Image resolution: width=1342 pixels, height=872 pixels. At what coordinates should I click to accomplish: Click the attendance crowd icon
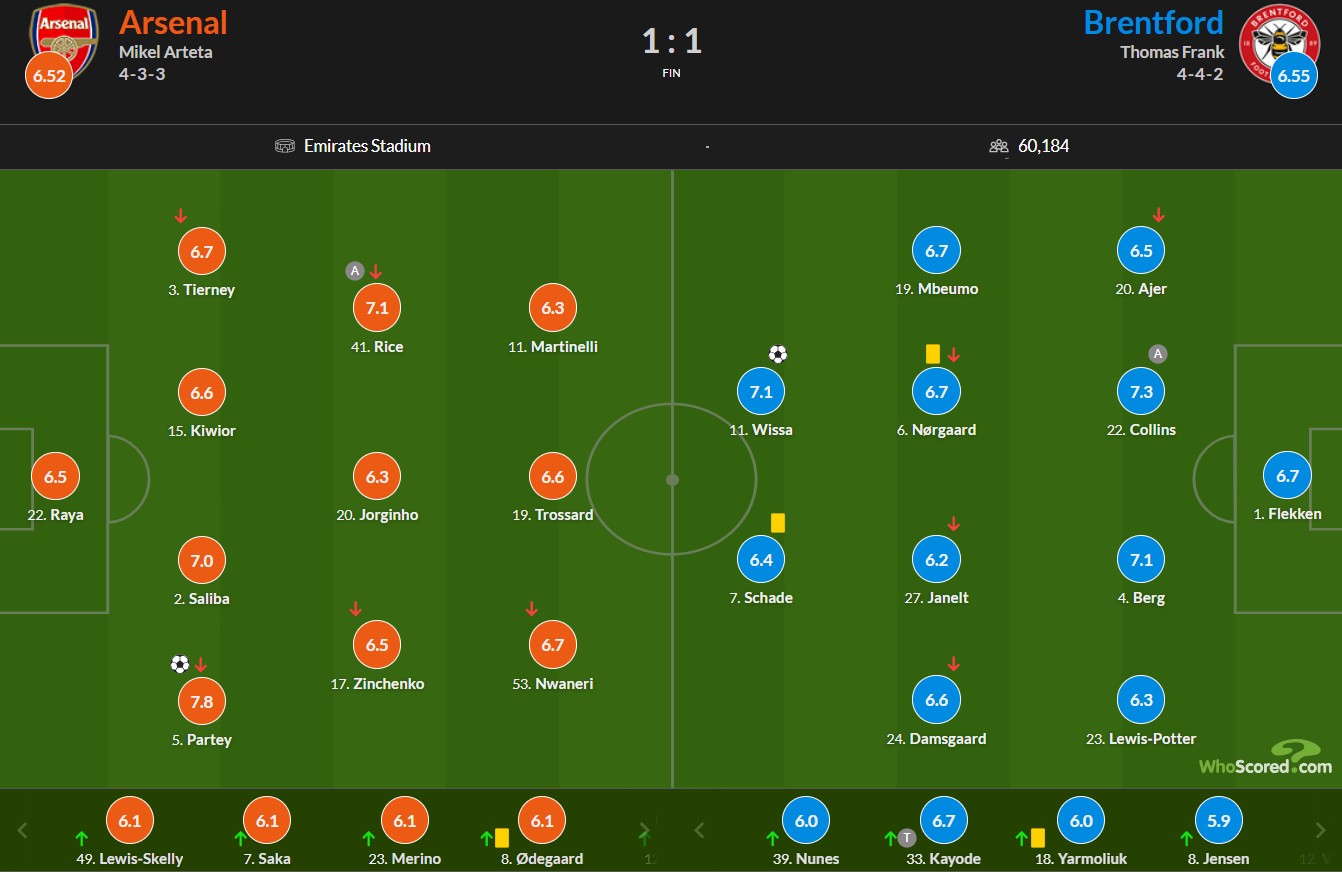click(999, 146)
